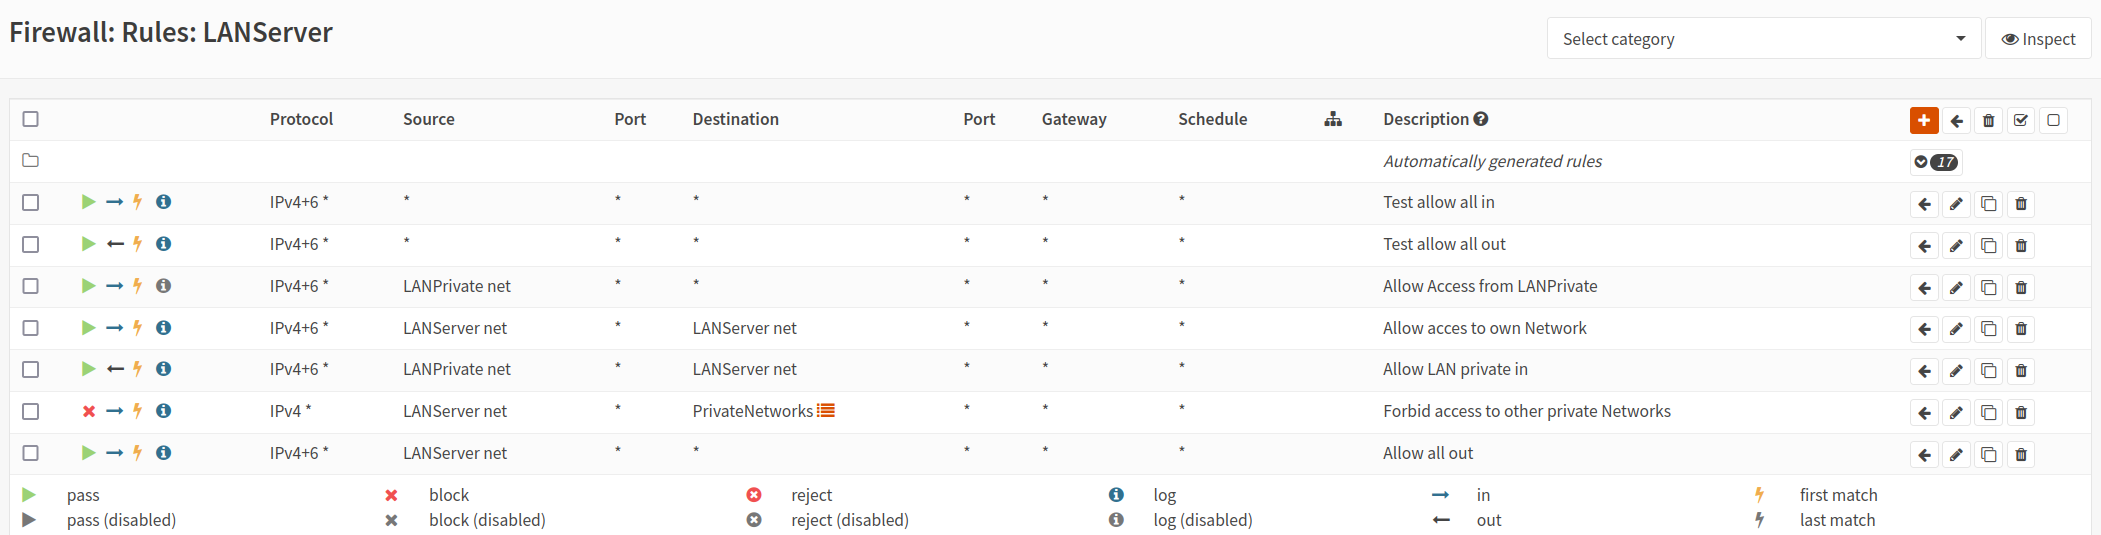Disable selected rules with header empty-square icon
The image size is (2101, 535).
2053,121
